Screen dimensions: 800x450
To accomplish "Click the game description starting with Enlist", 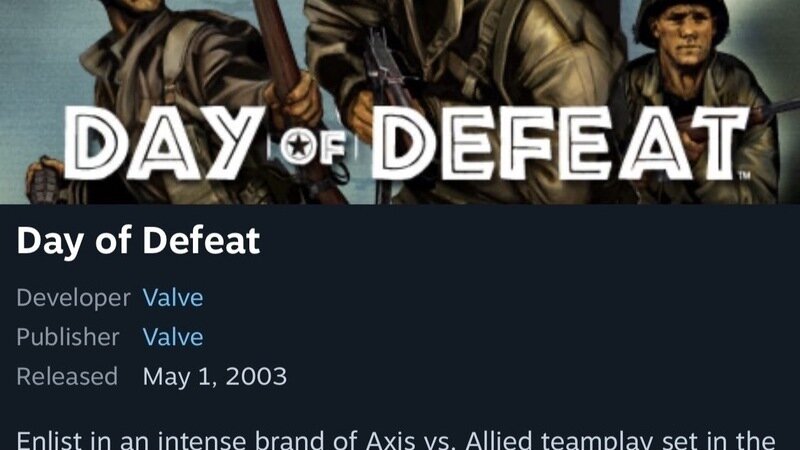I will point(396,440).
